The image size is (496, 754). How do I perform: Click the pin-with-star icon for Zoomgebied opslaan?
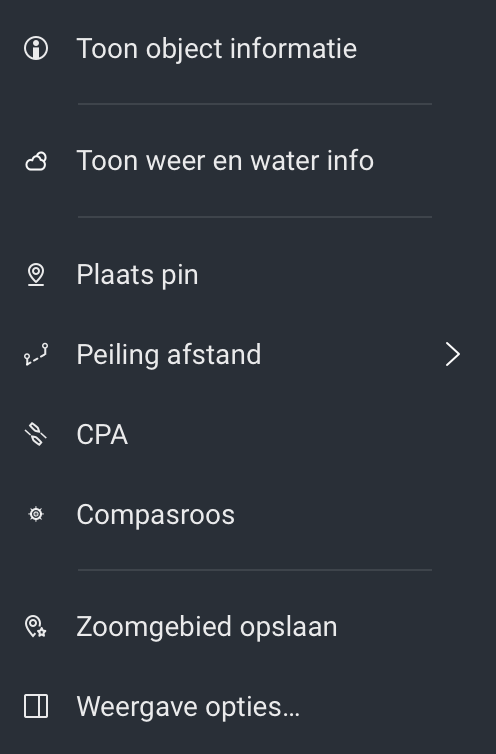pos(36,627)
